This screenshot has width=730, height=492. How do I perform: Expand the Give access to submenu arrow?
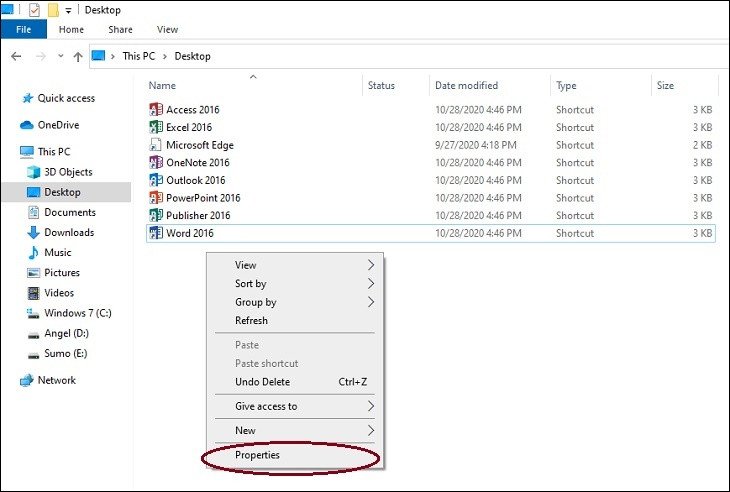pos(371,406)
